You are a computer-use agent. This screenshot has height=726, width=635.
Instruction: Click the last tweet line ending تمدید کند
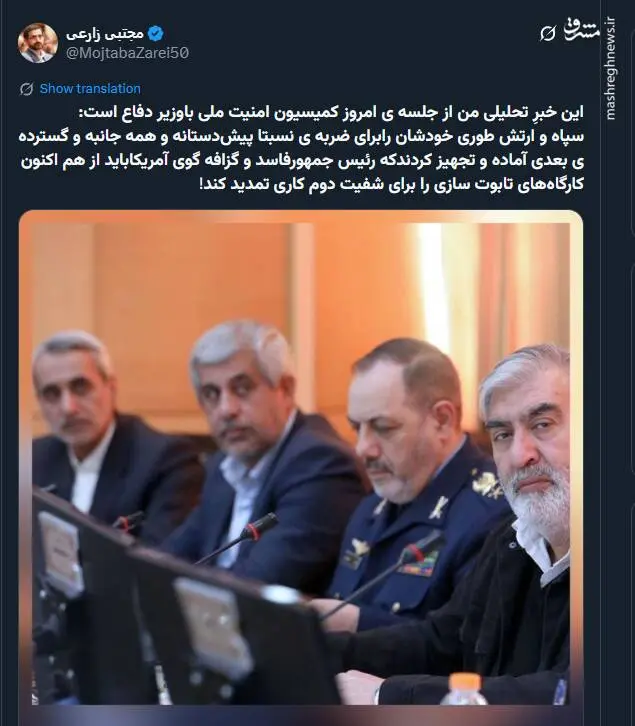click(x=391, y=184)
